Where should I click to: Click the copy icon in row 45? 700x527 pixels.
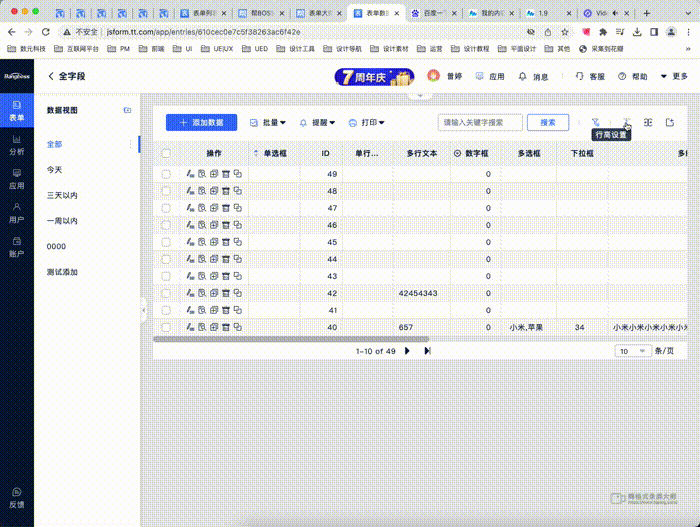pyautogui.click(x=238, y=242)
